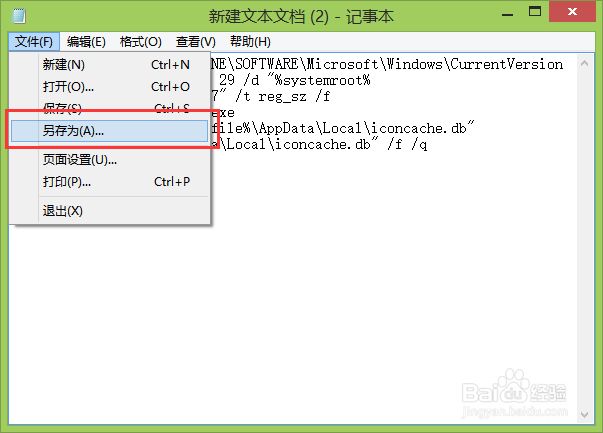This screenshot has width=603, height=433.
Task: Maximize the Notepad window
Action: pyautogui.click(x=535, y=12)
